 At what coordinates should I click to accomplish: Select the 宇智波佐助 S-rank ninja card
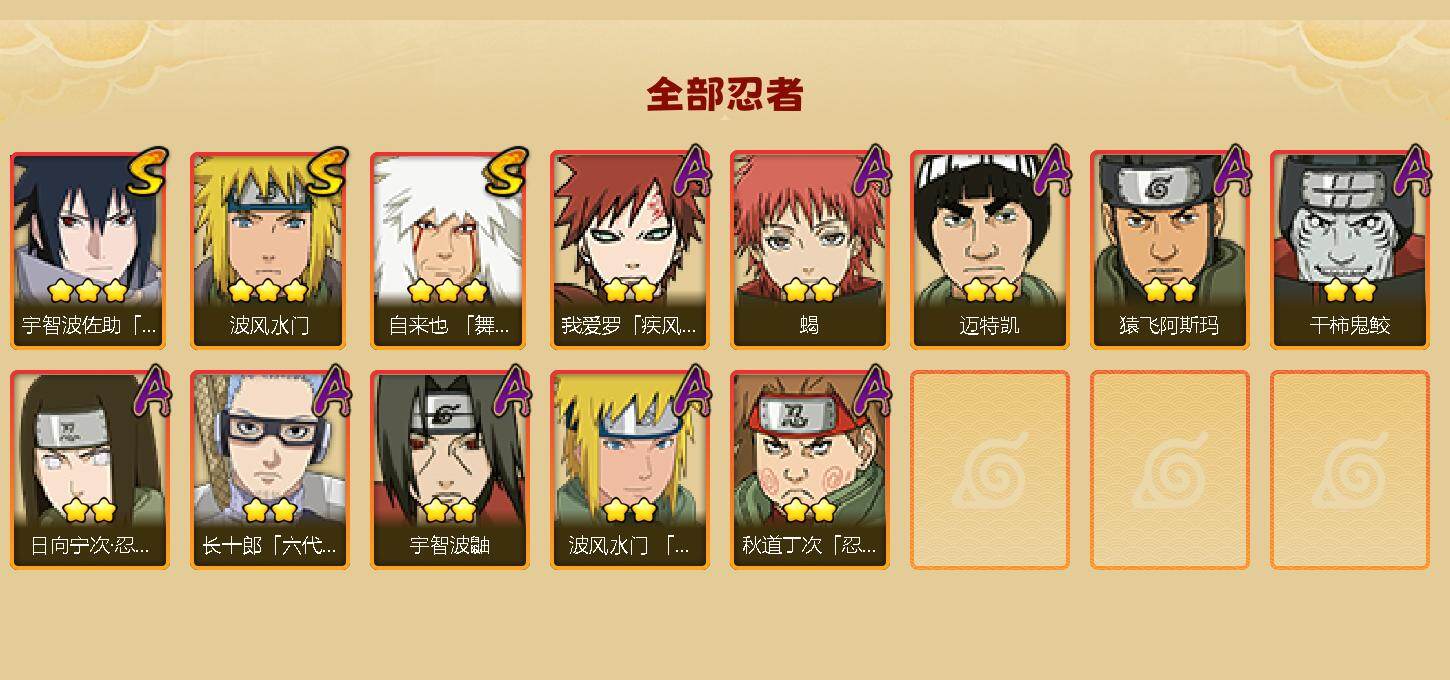coord(90,250)
